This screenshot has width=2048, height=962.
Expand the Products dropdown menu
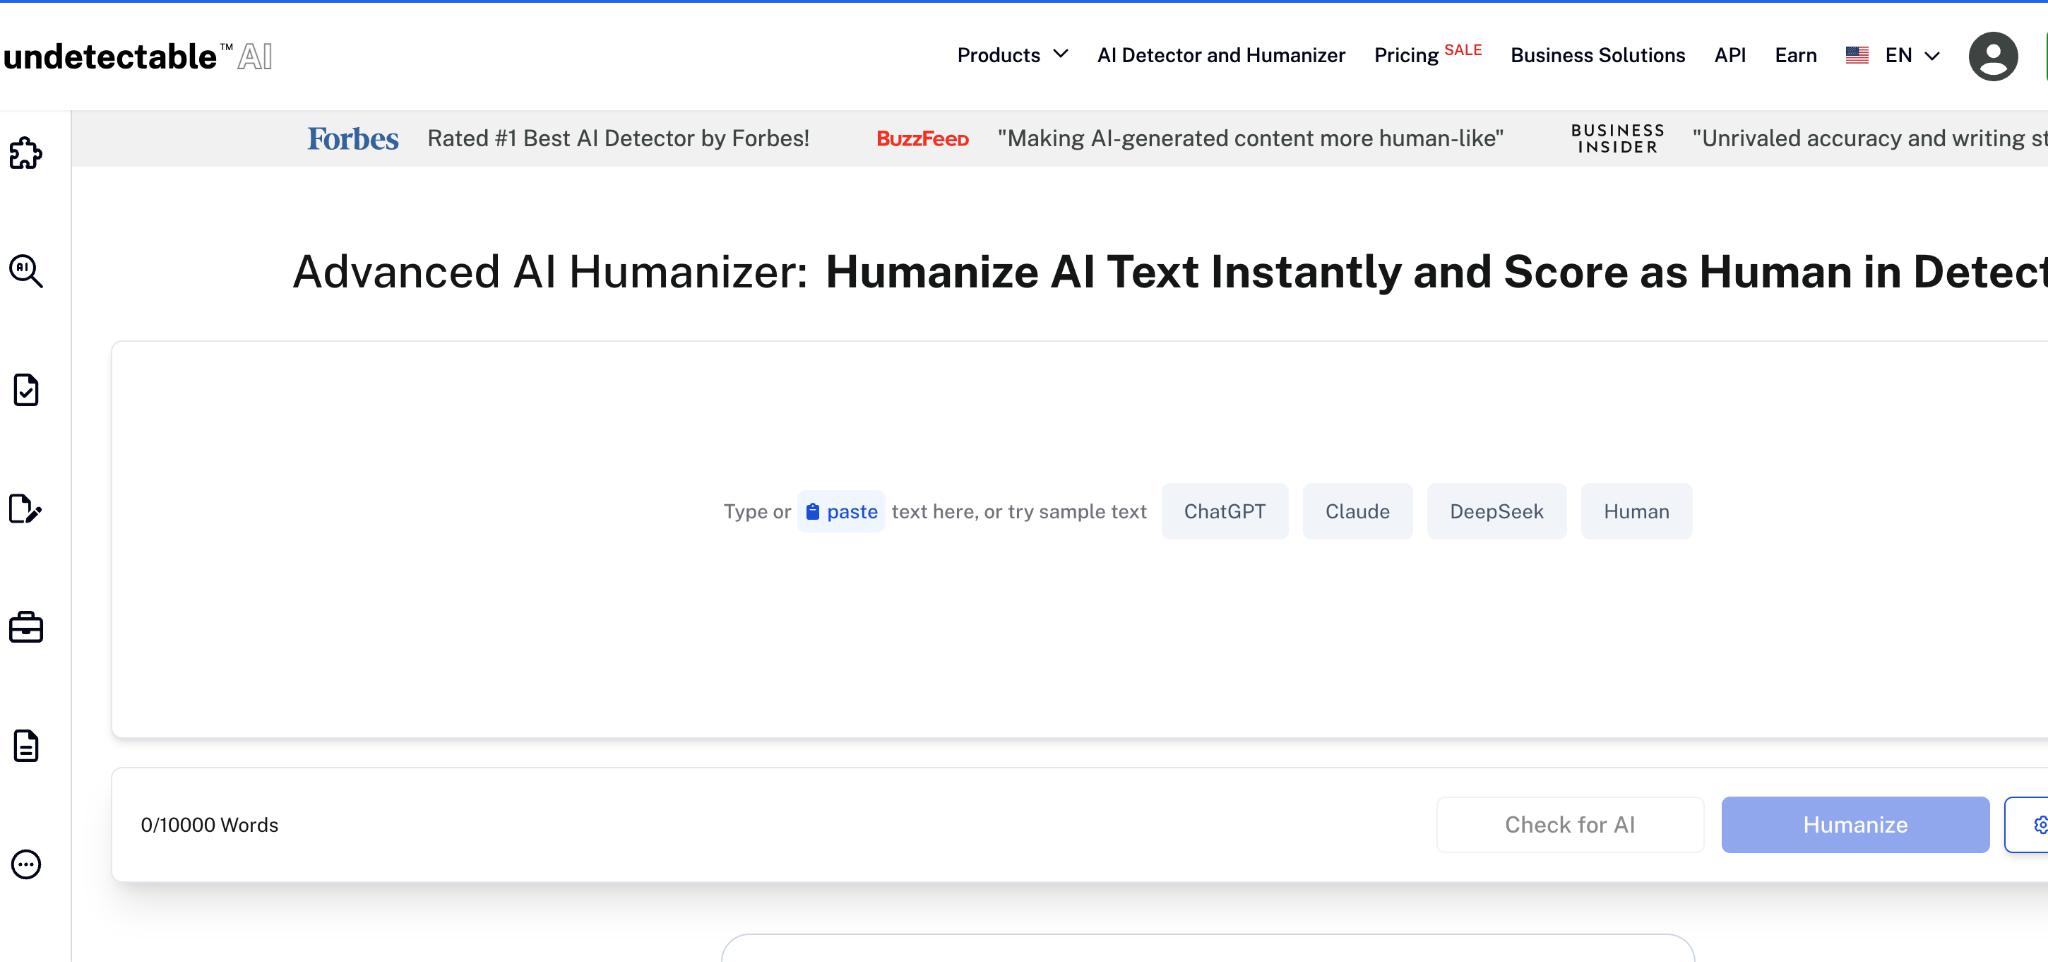[1012, 55]
